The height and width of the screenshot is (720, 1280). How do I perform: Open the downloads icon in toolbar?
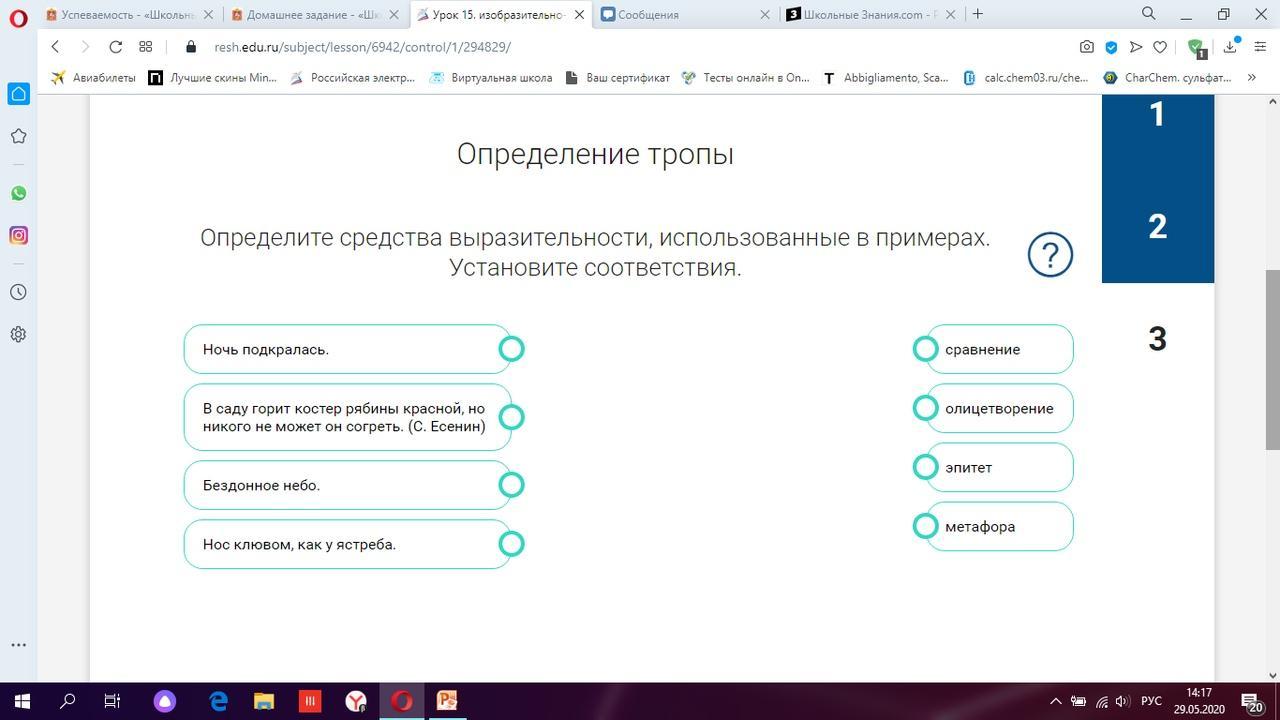click(x=1230, y=47)
